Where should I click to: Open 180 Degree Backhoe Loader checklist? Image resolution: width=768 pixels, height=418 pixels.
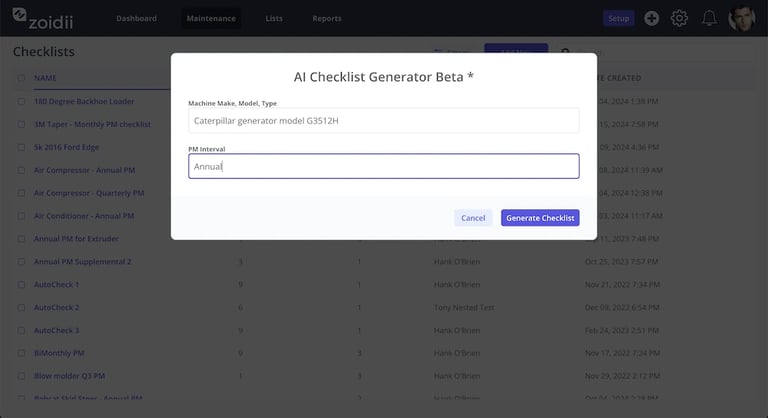[x=84, y=101]
